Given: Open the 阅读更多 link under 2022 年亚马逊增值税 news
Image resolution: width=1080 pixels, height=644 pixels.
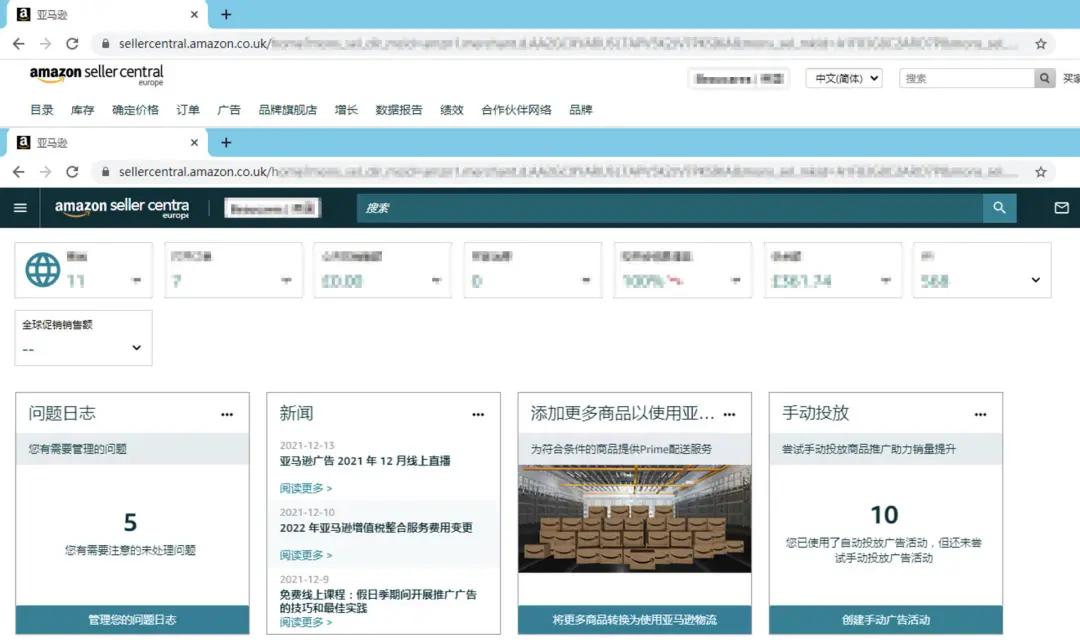Looking at the screenshot, I should click(x=303, y=554).
